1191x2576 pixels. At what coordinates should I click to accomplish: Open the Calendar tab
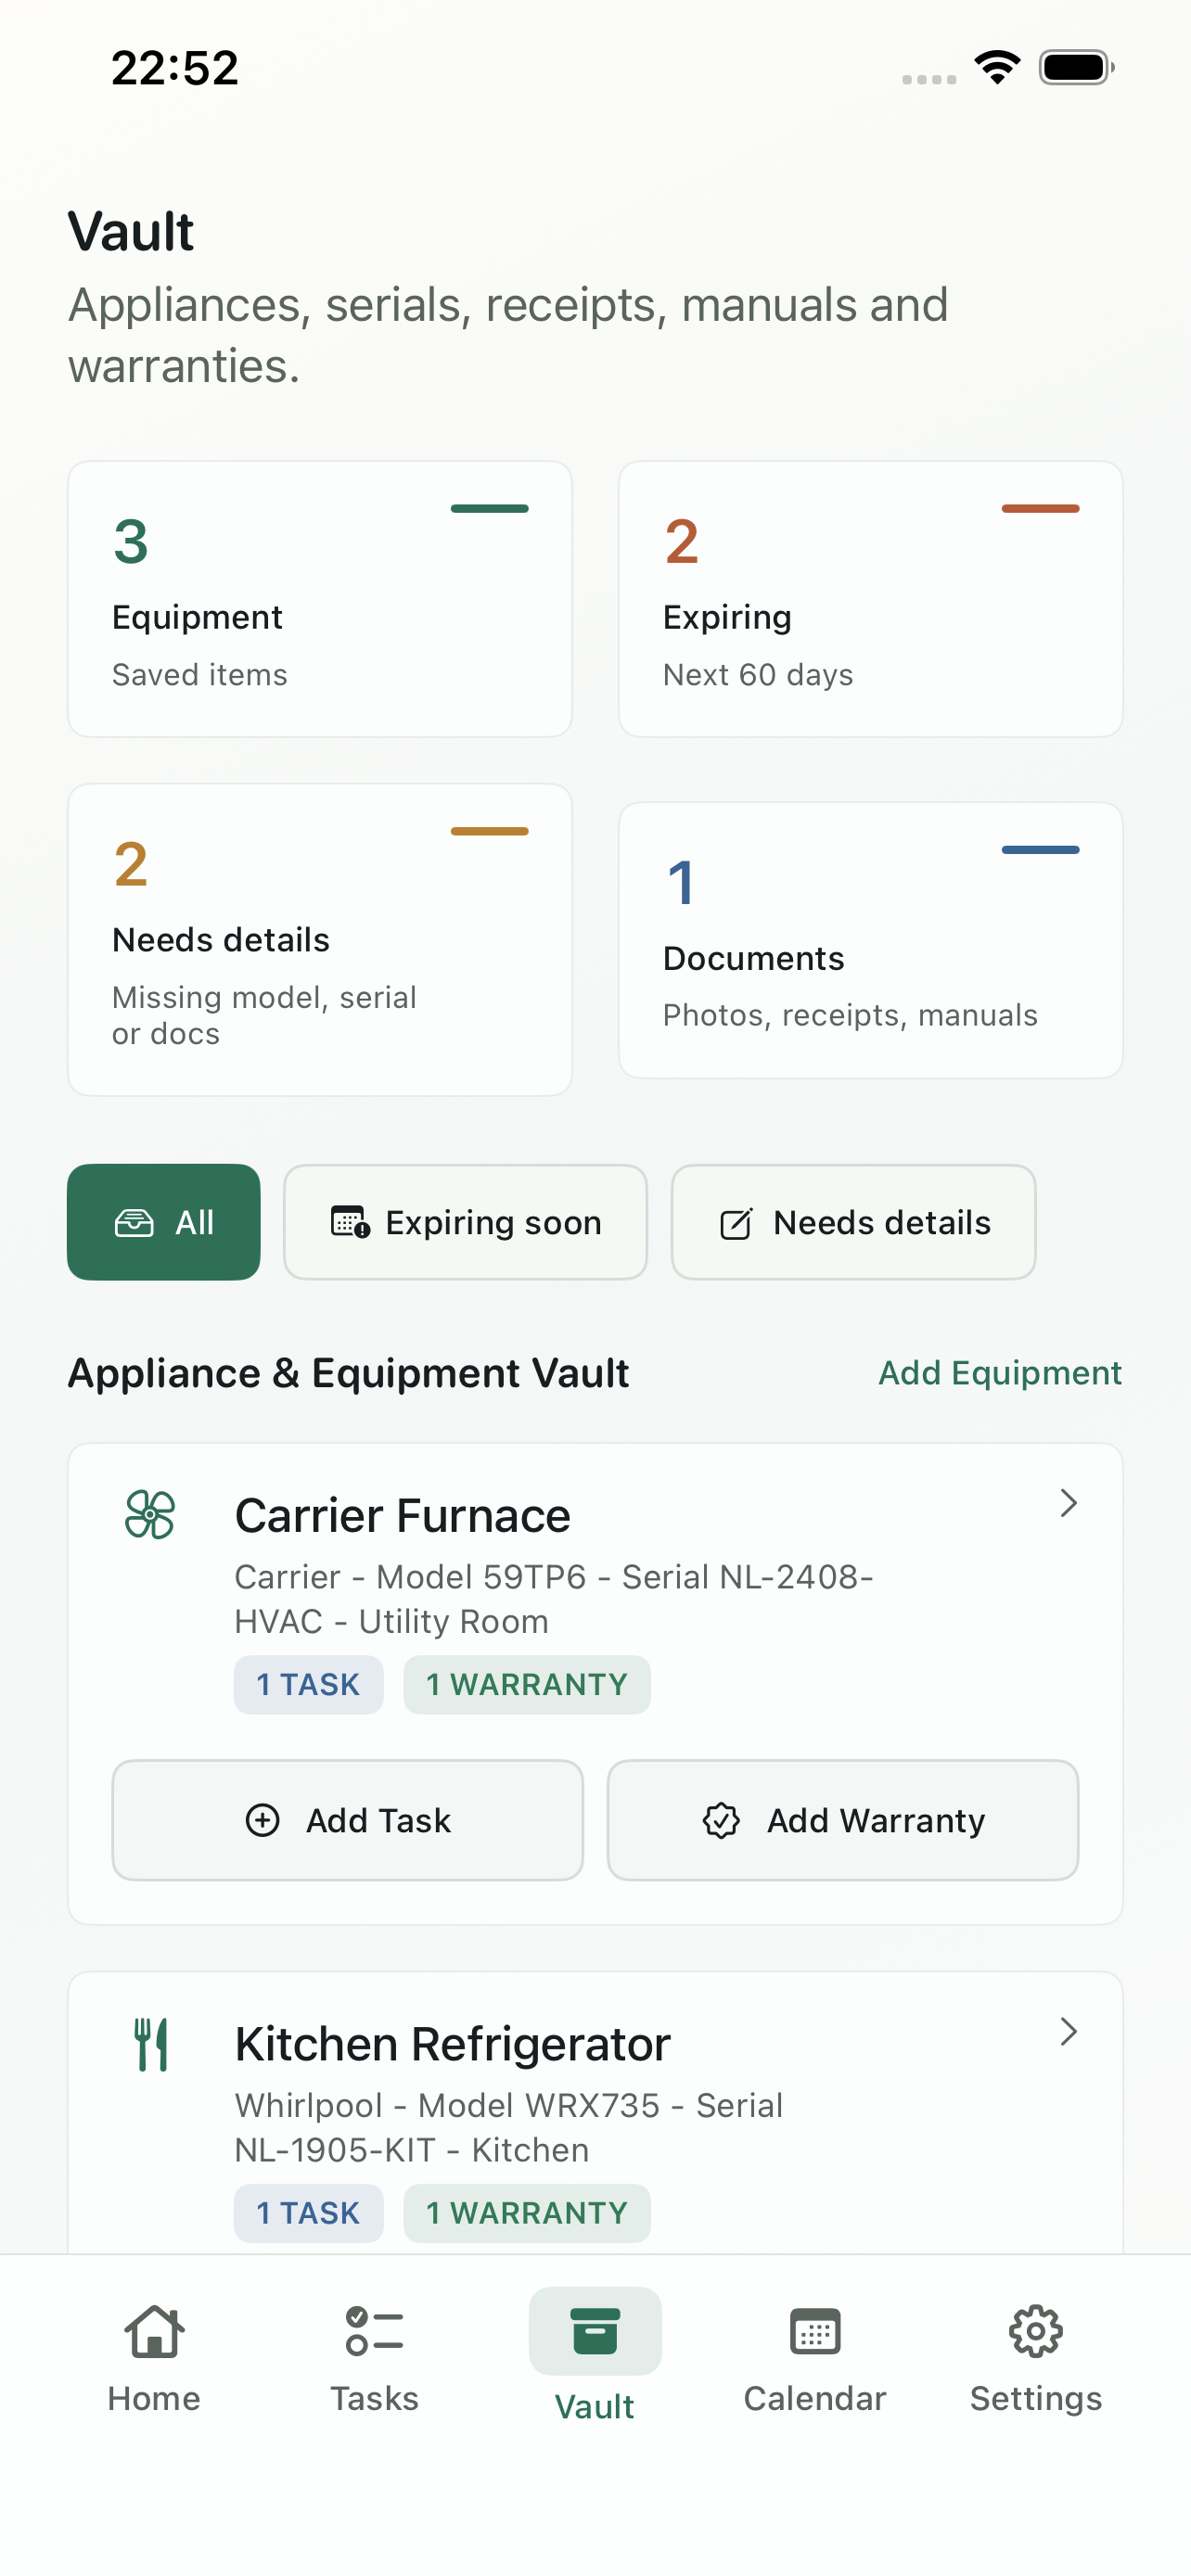[x=815, y=2360]
